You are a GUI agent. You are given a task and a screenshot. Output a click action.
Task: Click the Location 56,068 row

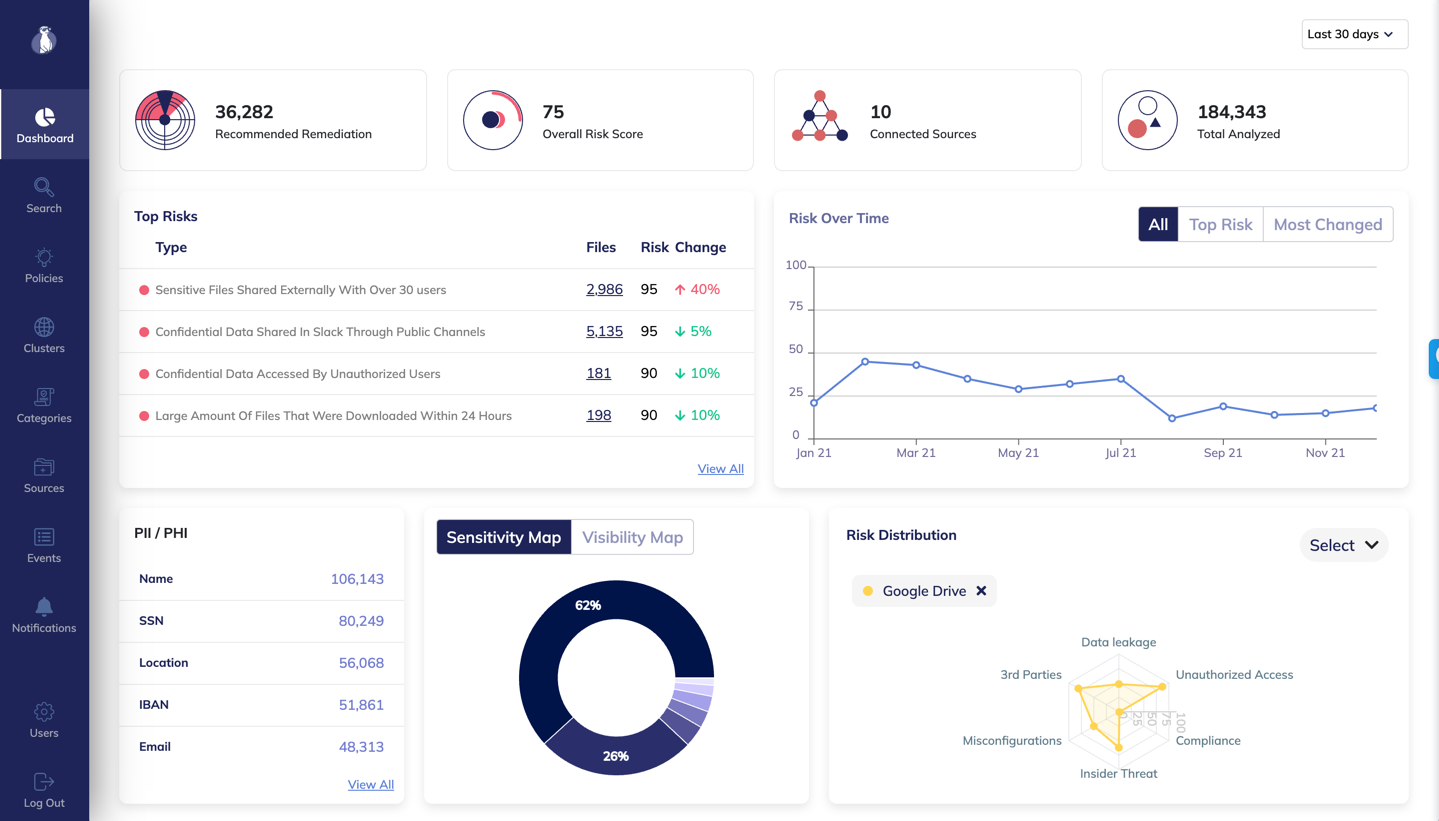pos(262,663)
